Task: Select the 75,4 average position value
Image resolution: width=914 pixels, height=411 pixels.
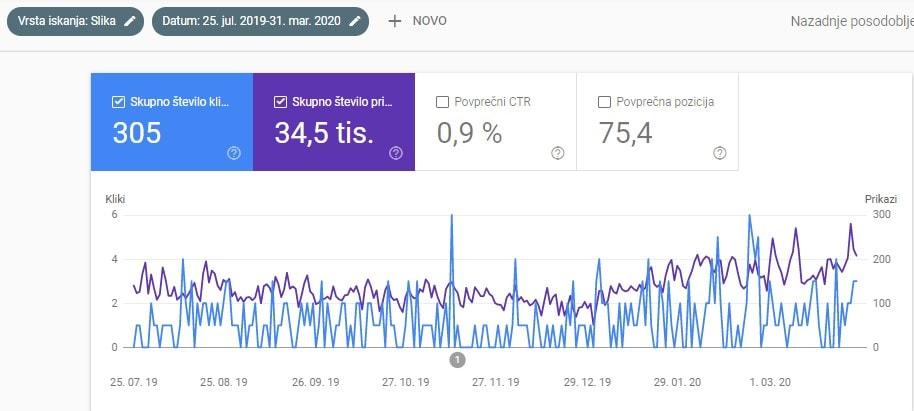Action: 626,134
